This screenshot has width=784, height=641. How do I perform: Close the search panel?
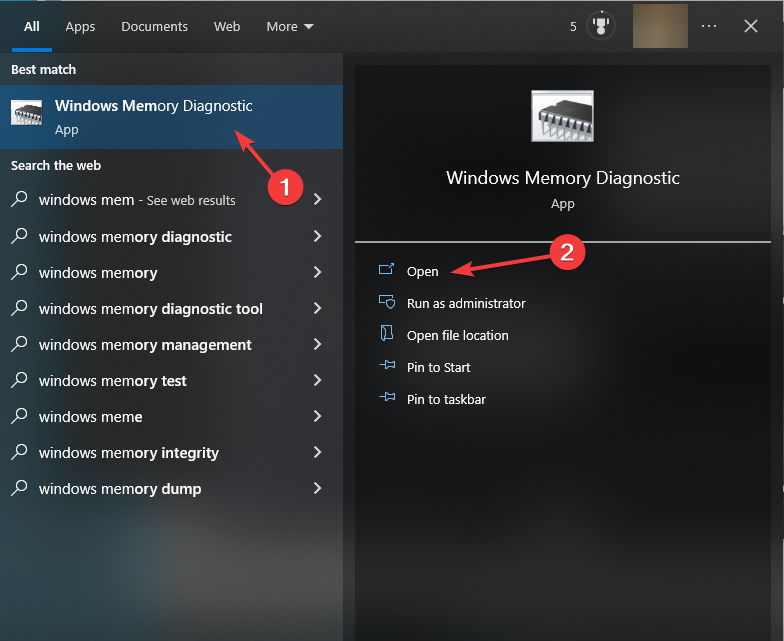750,26
